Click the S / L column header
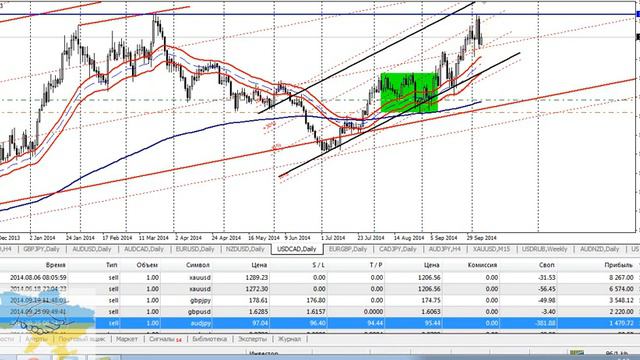 click(318, 265)
